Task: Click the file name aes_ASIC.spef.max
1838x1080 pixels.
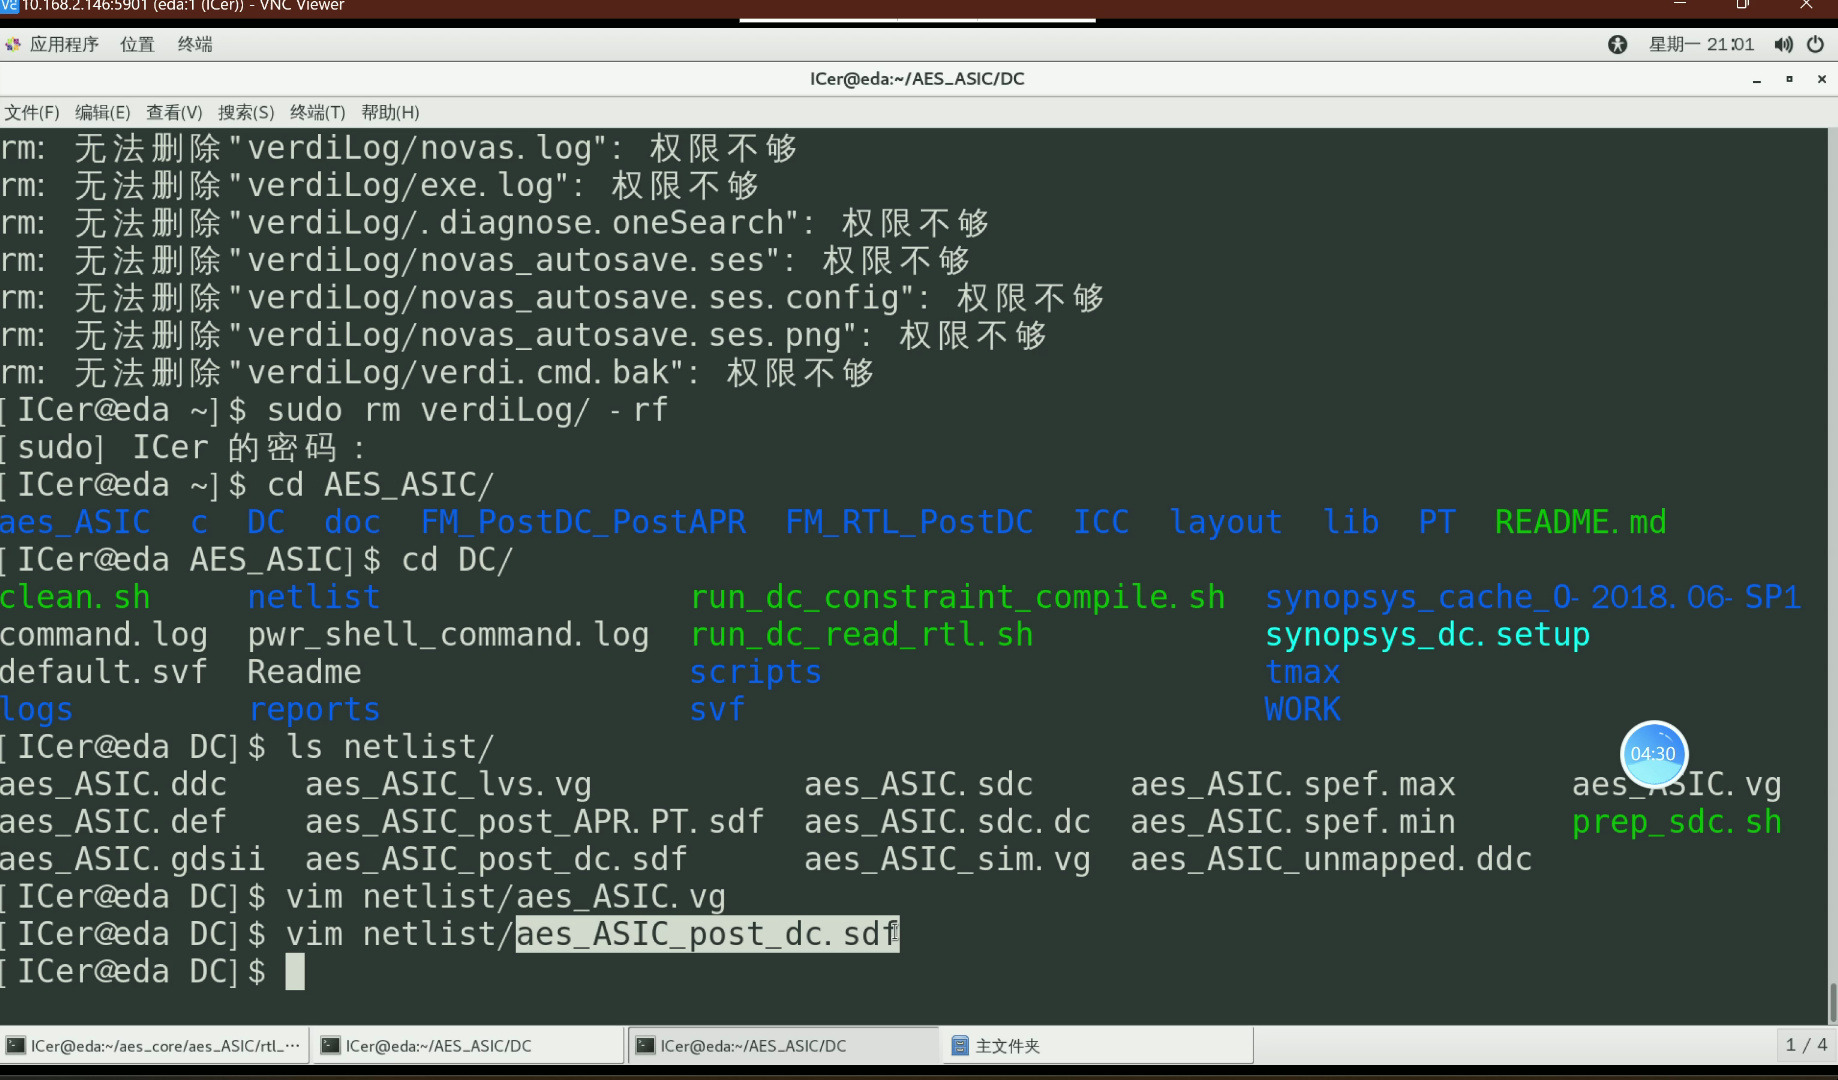Action: pos(1293,785)
